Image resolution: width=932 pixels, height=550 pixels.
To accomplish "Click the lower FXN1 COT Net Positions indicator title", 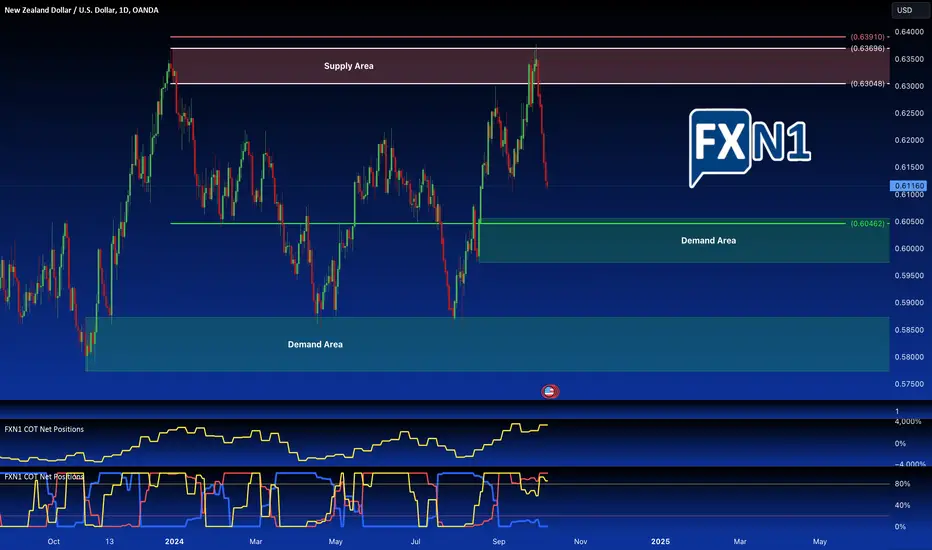I will click(x=44, y=477).
